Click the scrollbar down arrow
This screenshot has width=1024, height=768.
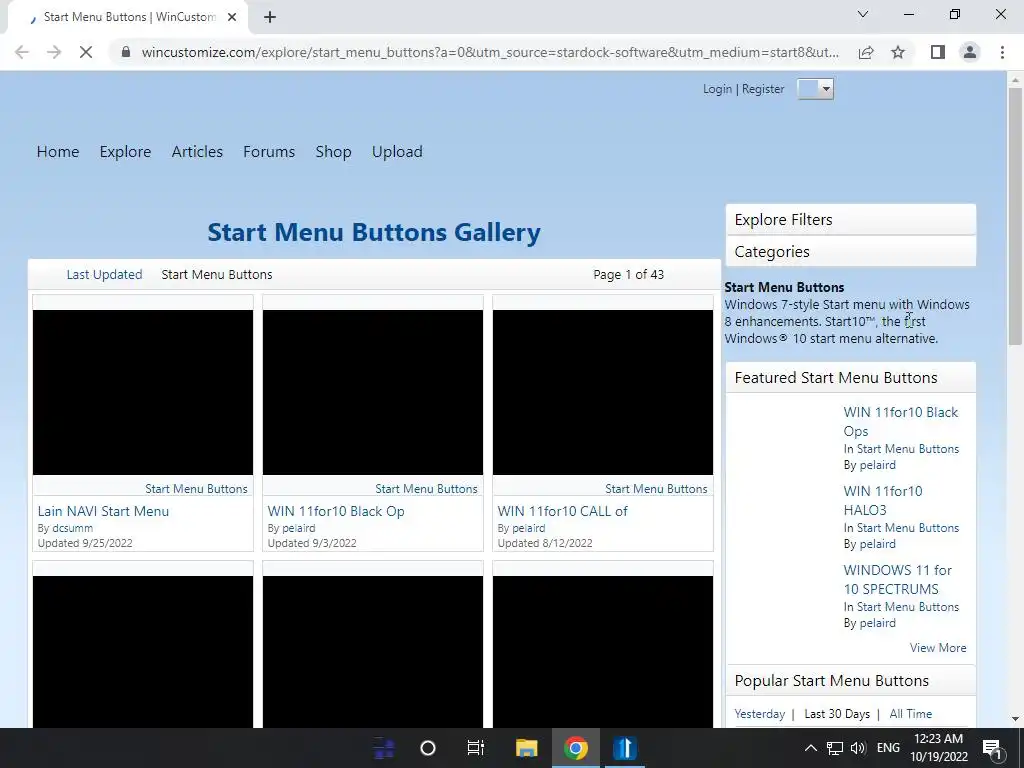1015,719
